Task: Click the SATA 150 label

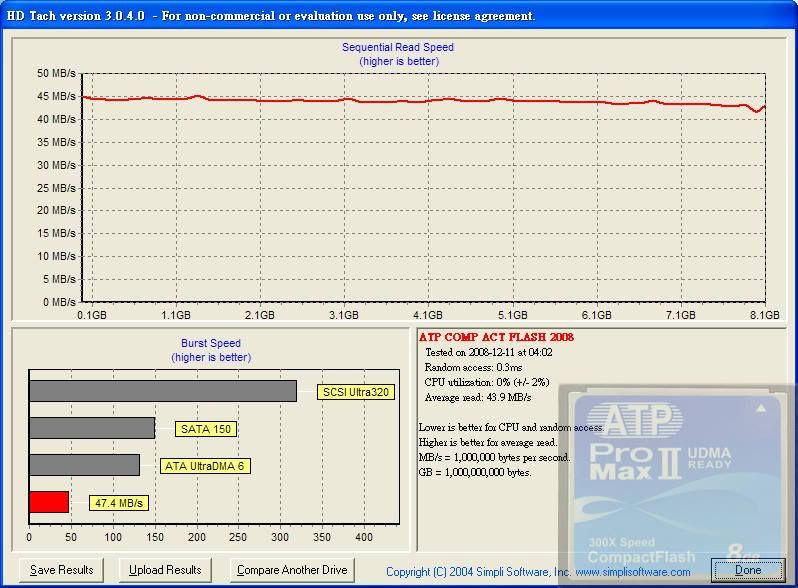Action: 206,429
